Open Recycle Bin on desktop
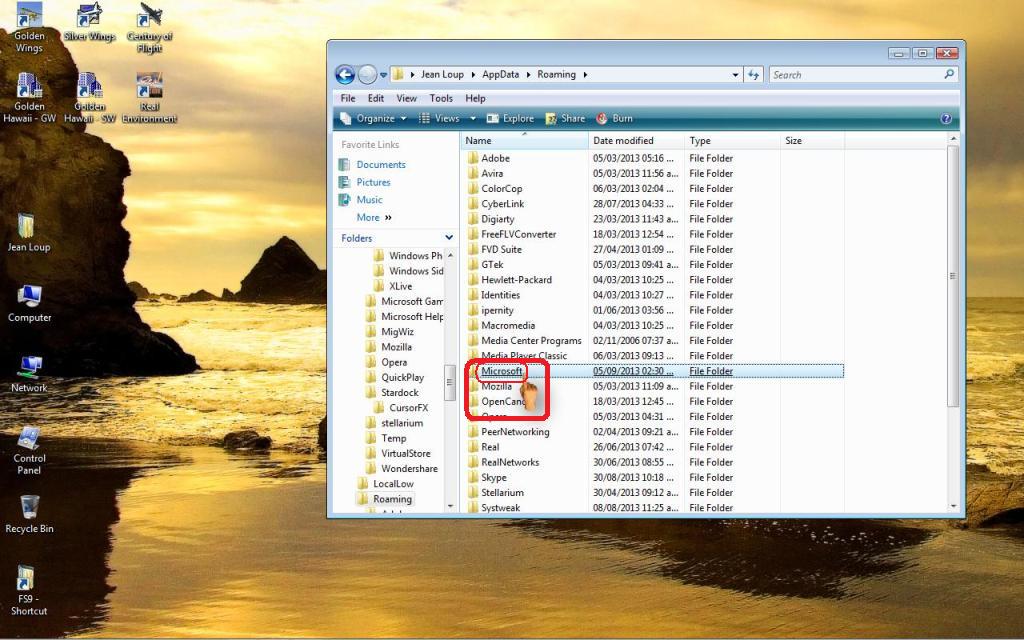The width and height of the screenshot is (1024, 640). click(x=29, y=515)
